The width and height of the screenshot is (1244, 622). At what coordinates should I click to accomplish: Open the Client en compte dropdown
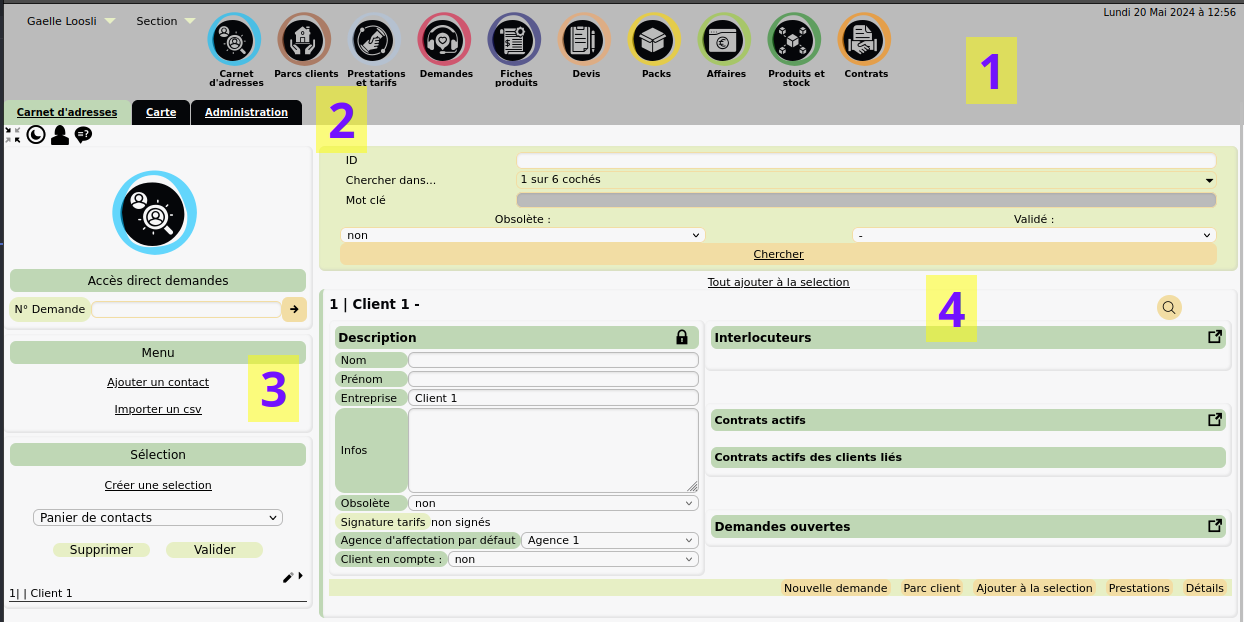pos(573,558)
